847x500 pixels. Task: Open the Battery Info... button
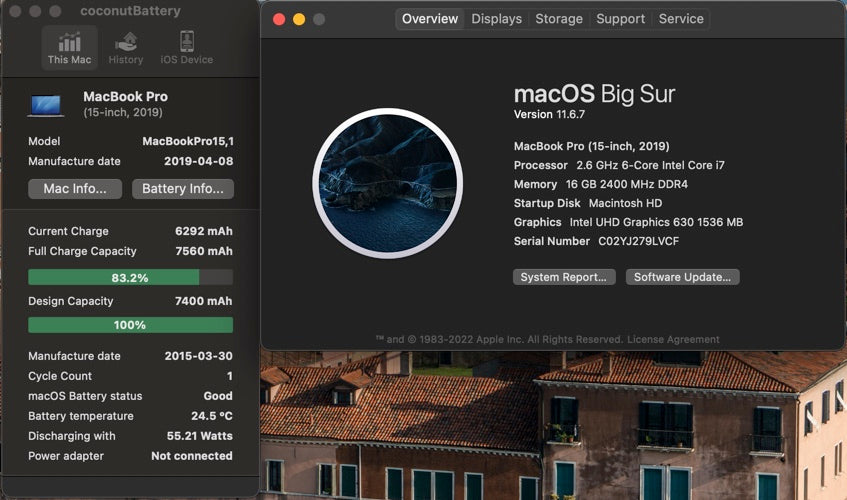[183, 188]
